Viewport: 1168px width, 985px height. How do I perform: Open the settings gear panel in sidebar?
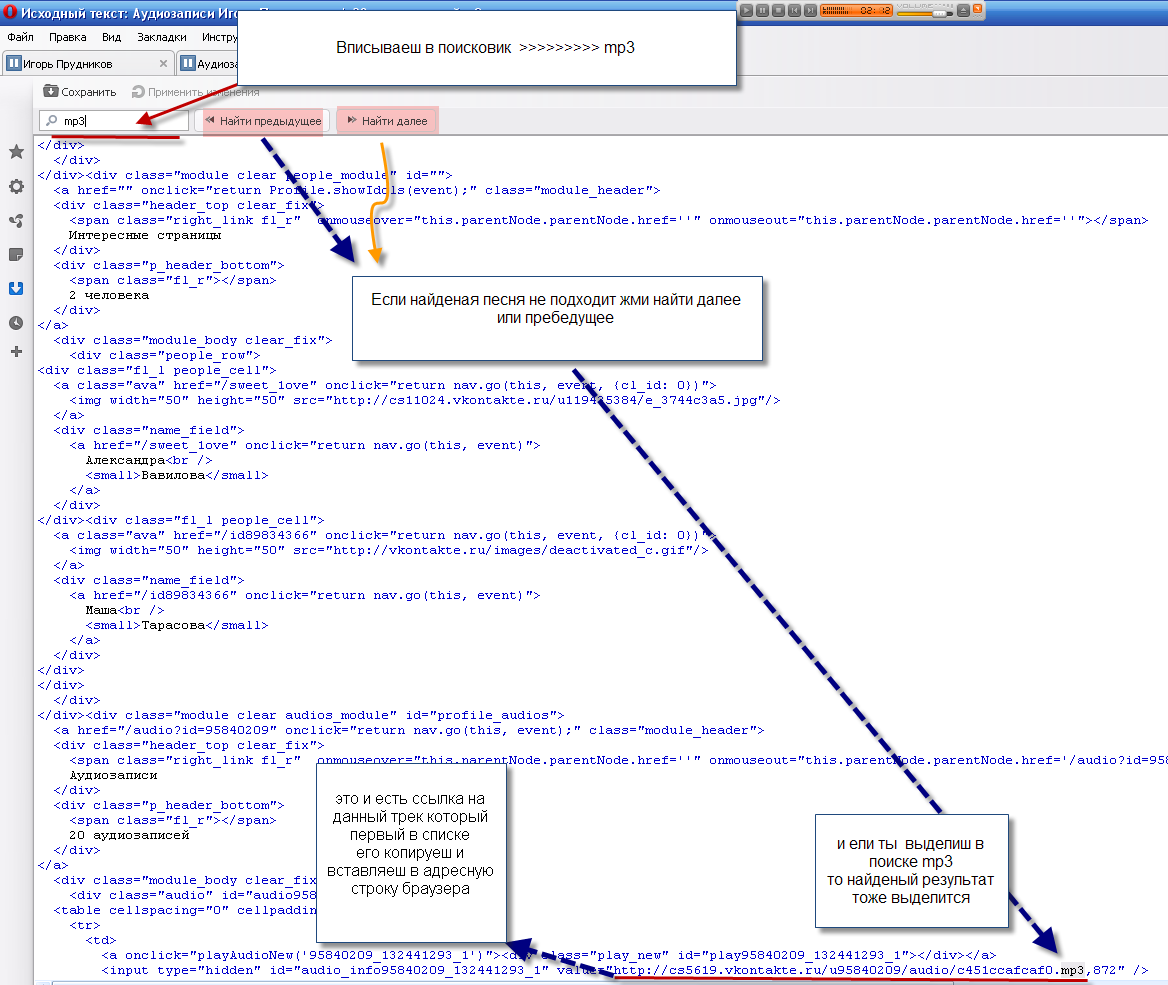pyautogui.click(x=16, y=186)
